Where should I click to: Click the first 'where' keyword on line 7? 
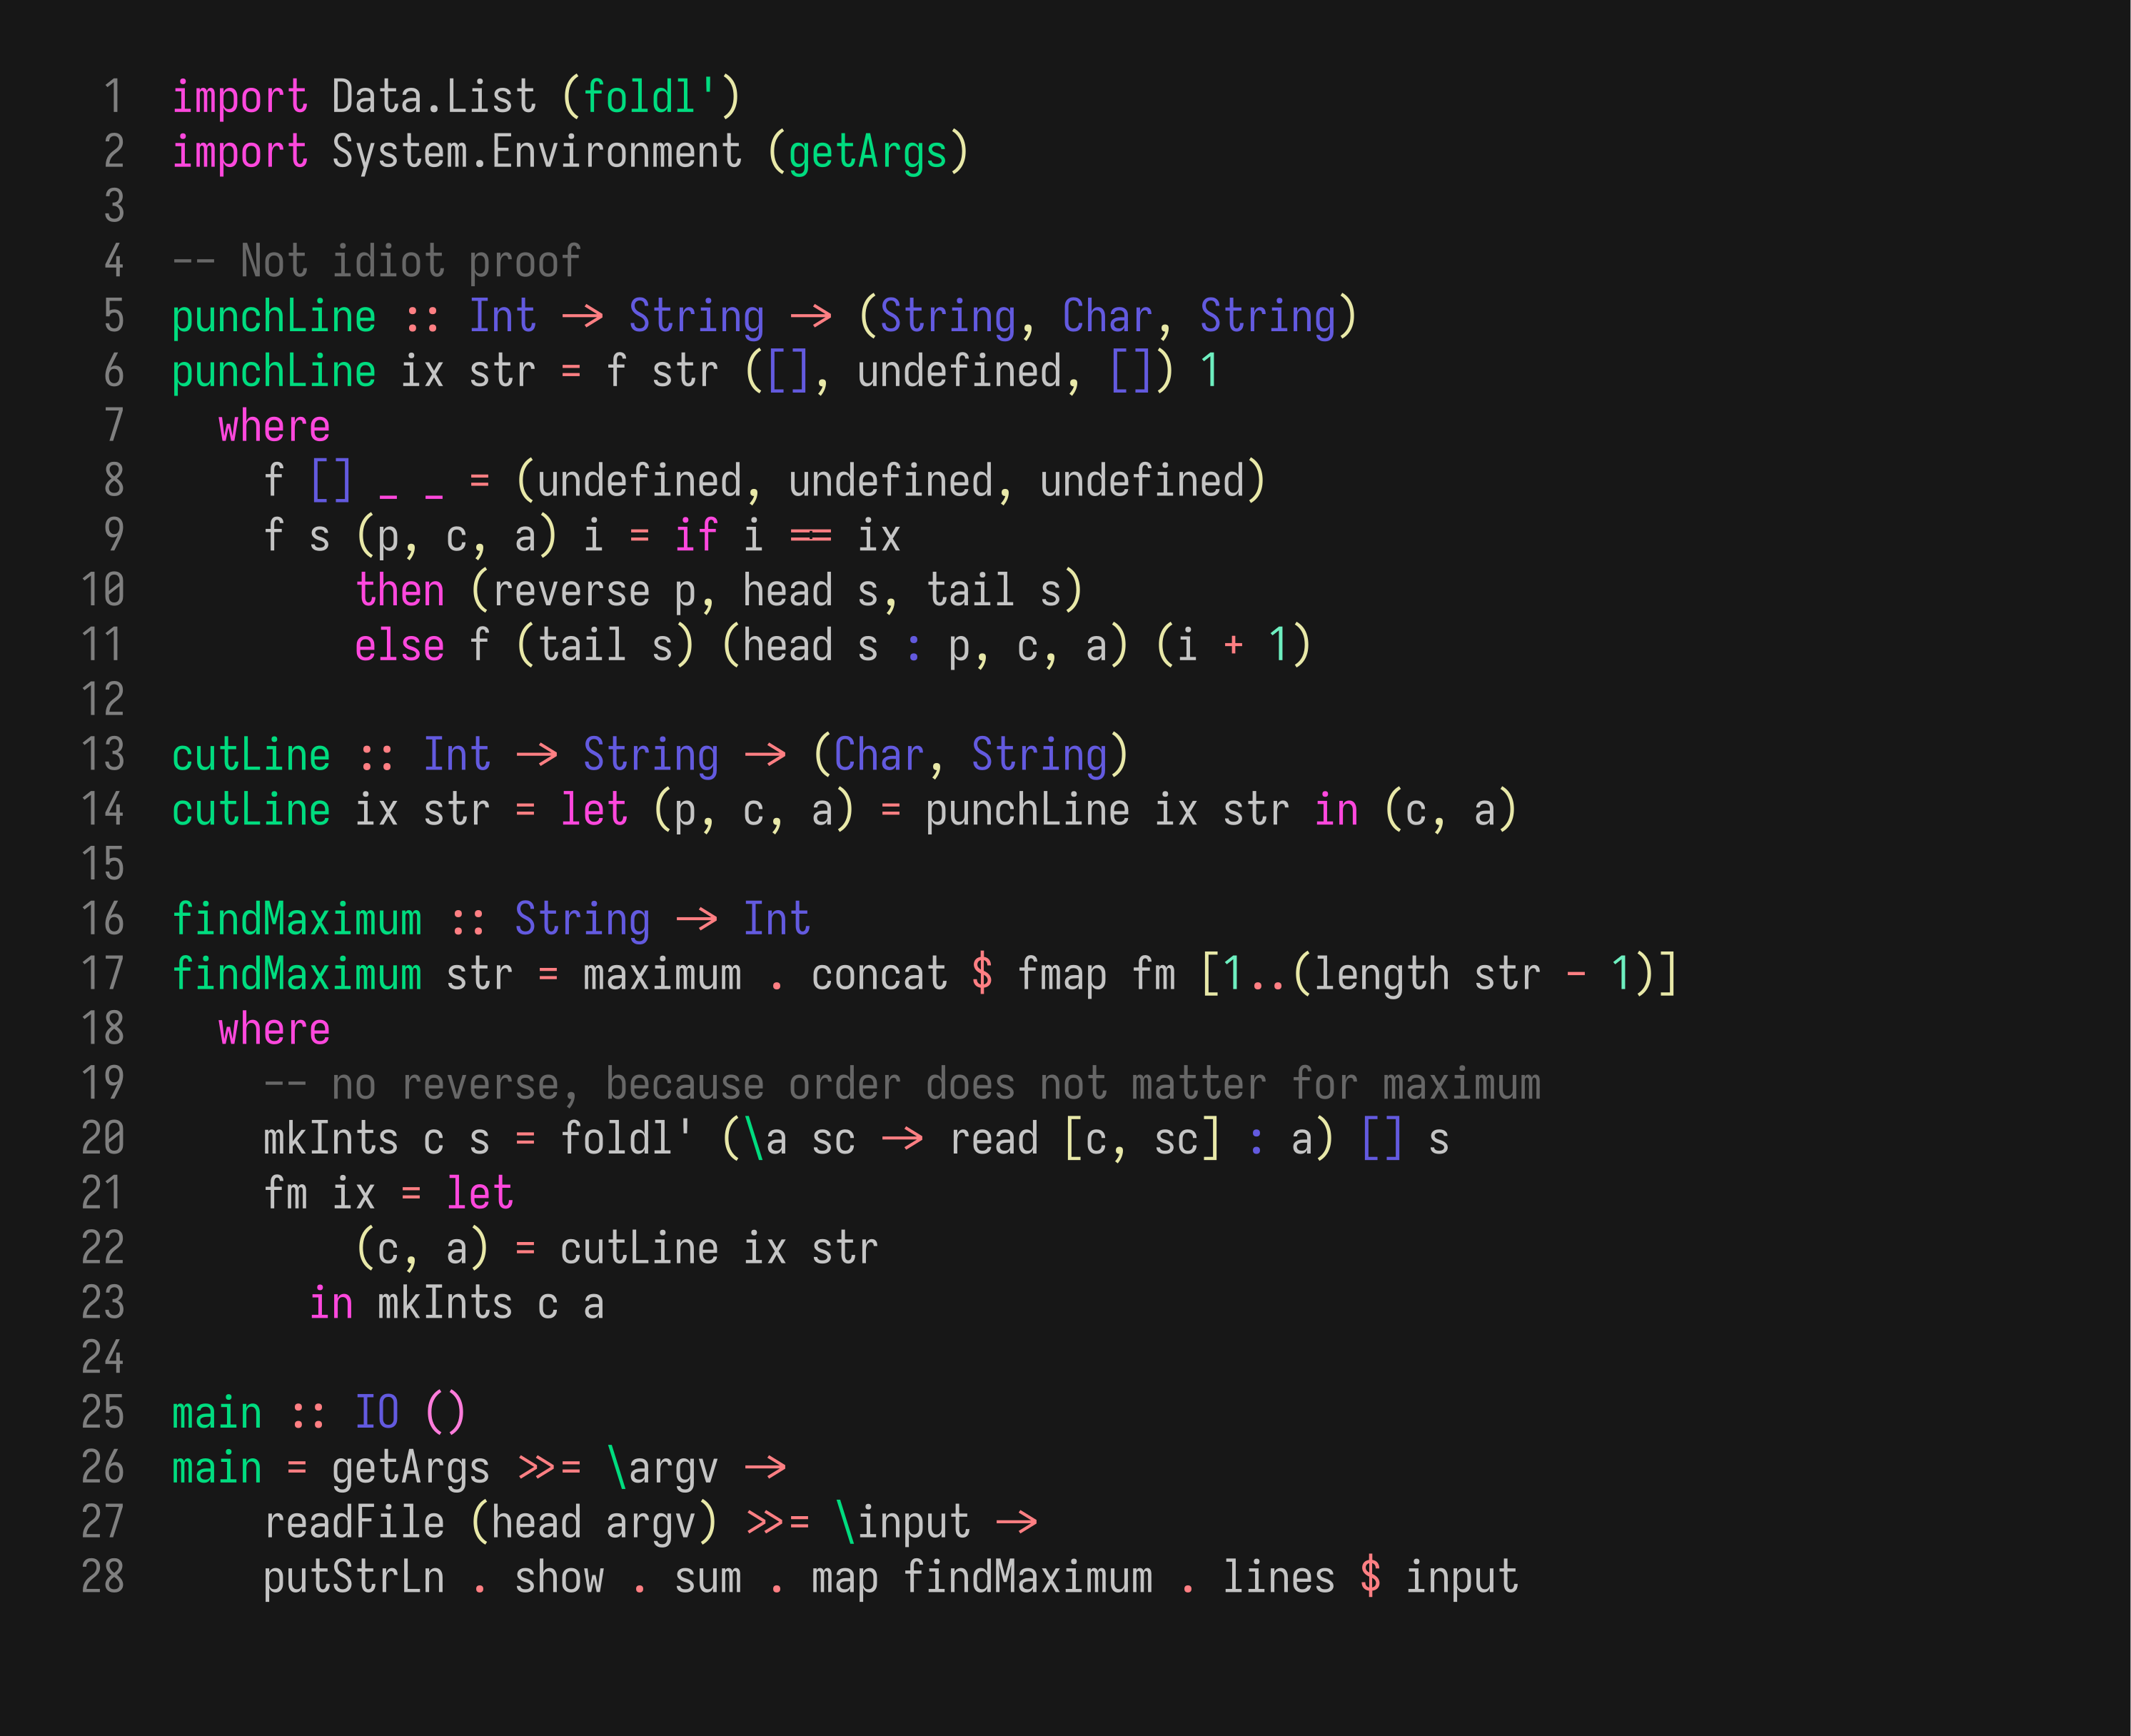coord(274,427)
